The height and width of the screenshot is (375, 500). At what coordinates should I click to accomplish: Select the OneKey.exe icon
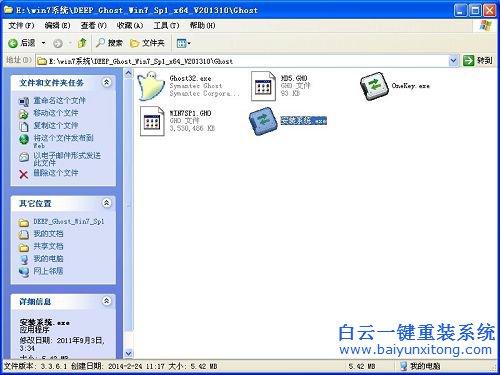[374, 86]
